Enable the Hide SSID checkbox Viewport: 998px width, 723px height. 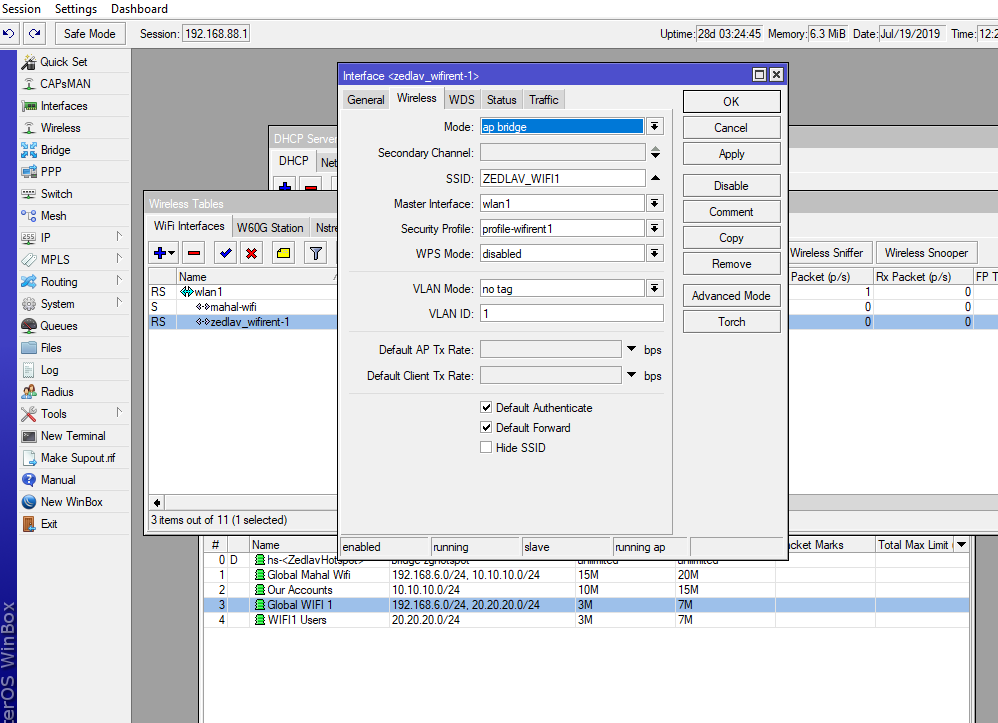tap(486, 448)
